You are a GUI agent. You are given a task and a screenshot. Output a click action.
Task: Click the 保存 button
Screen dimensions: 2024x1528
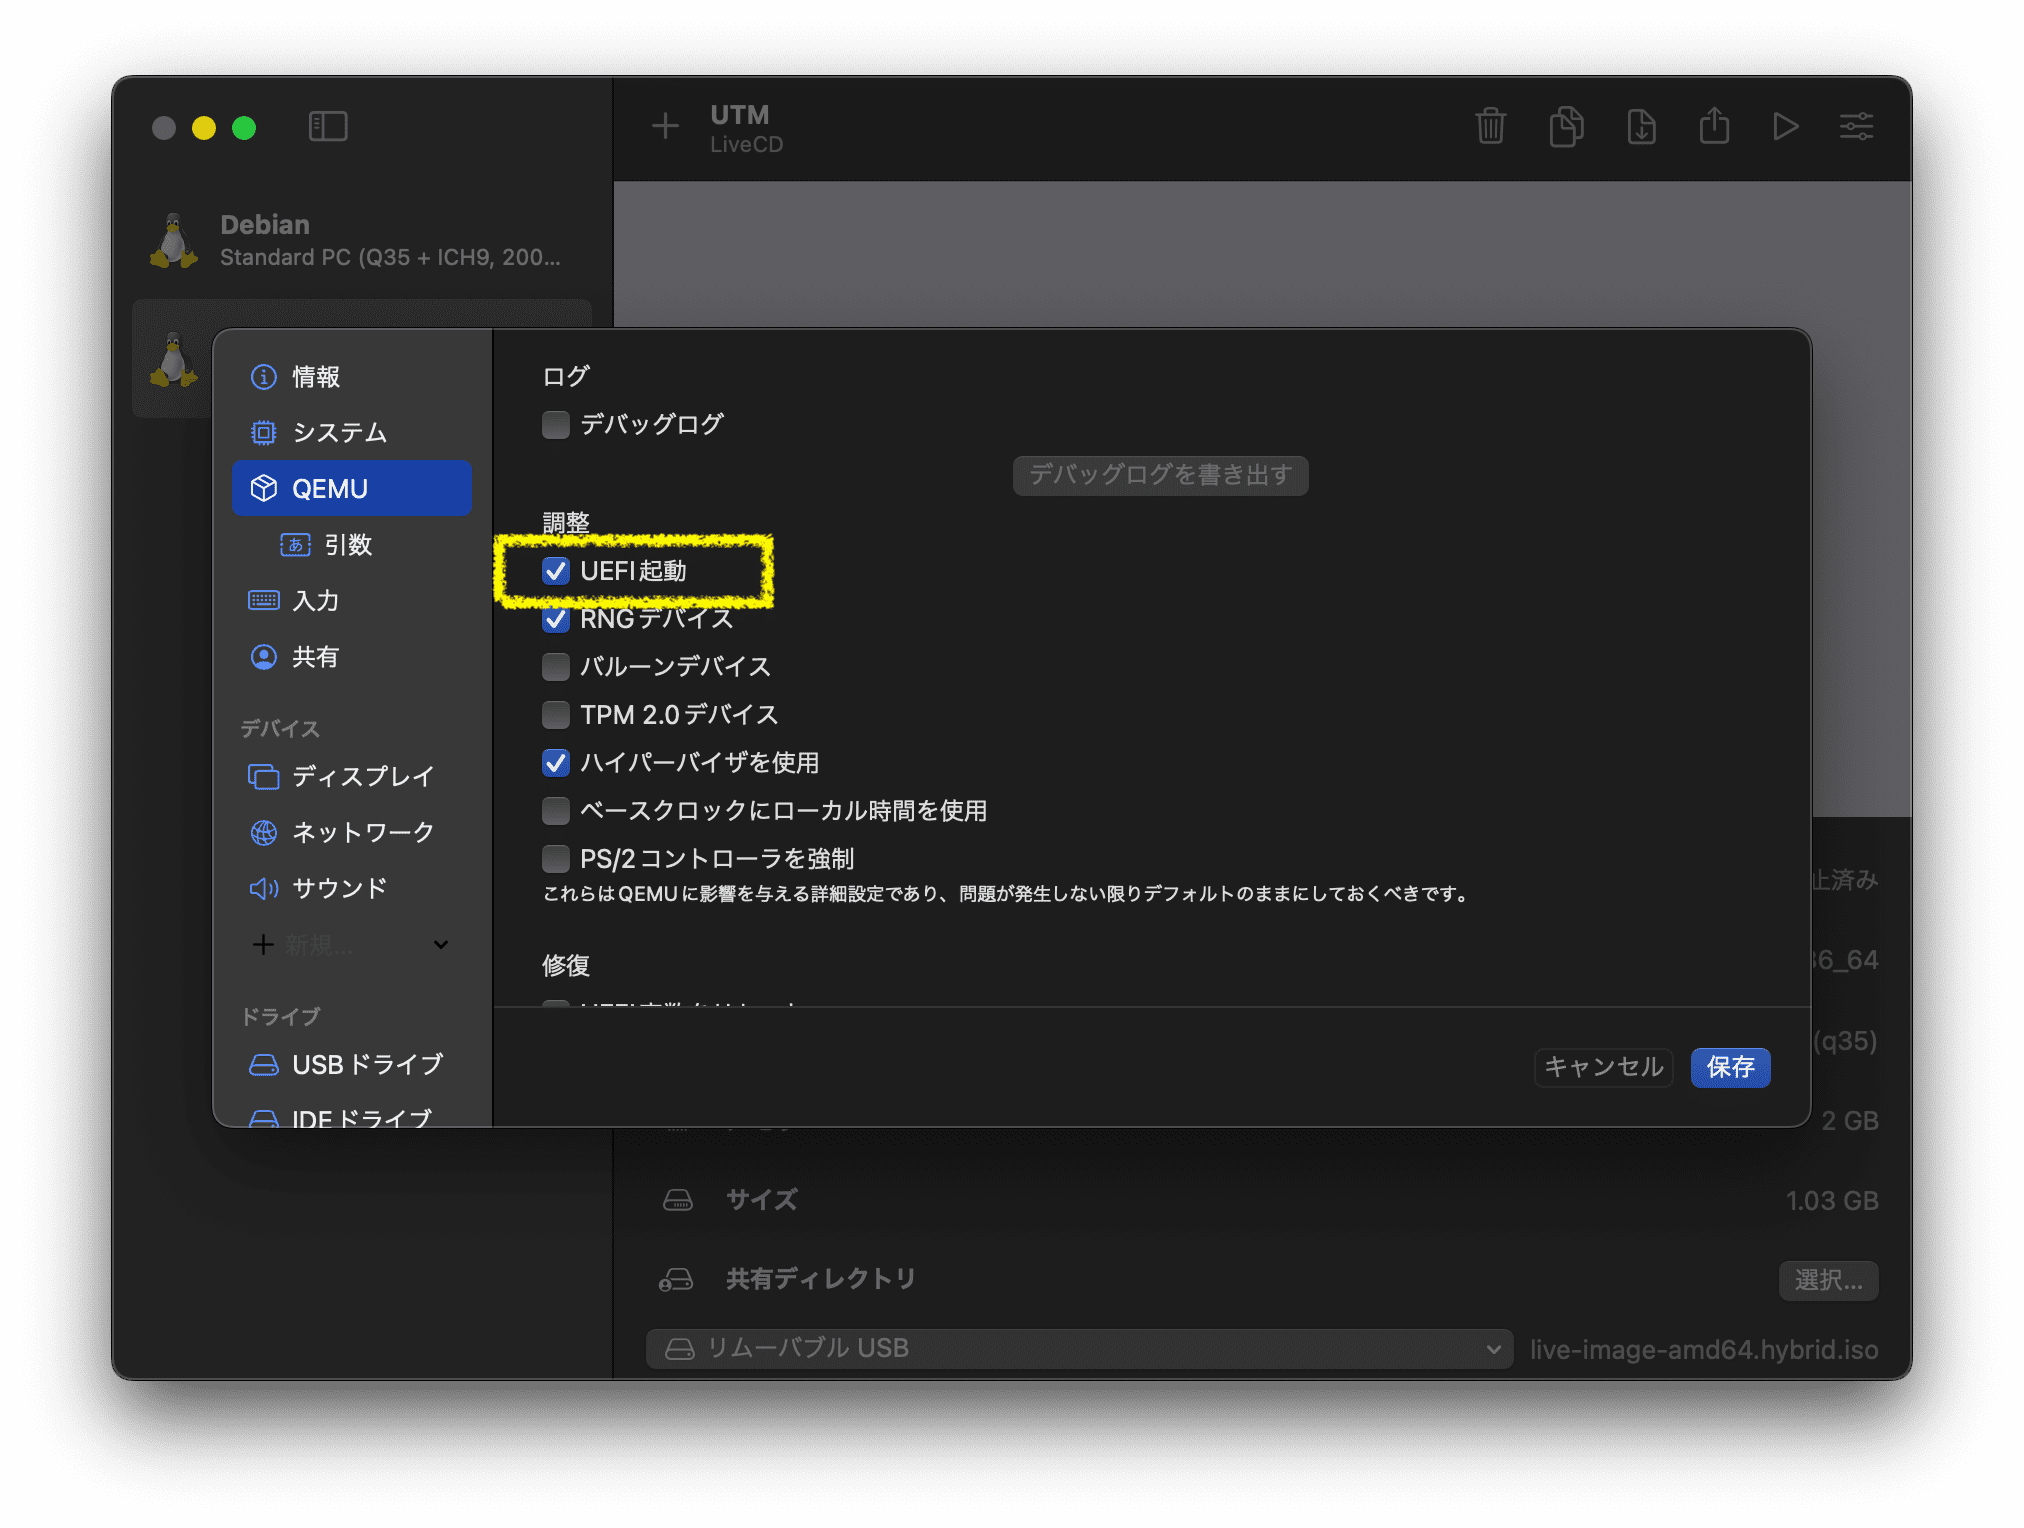point(1730,1067)
